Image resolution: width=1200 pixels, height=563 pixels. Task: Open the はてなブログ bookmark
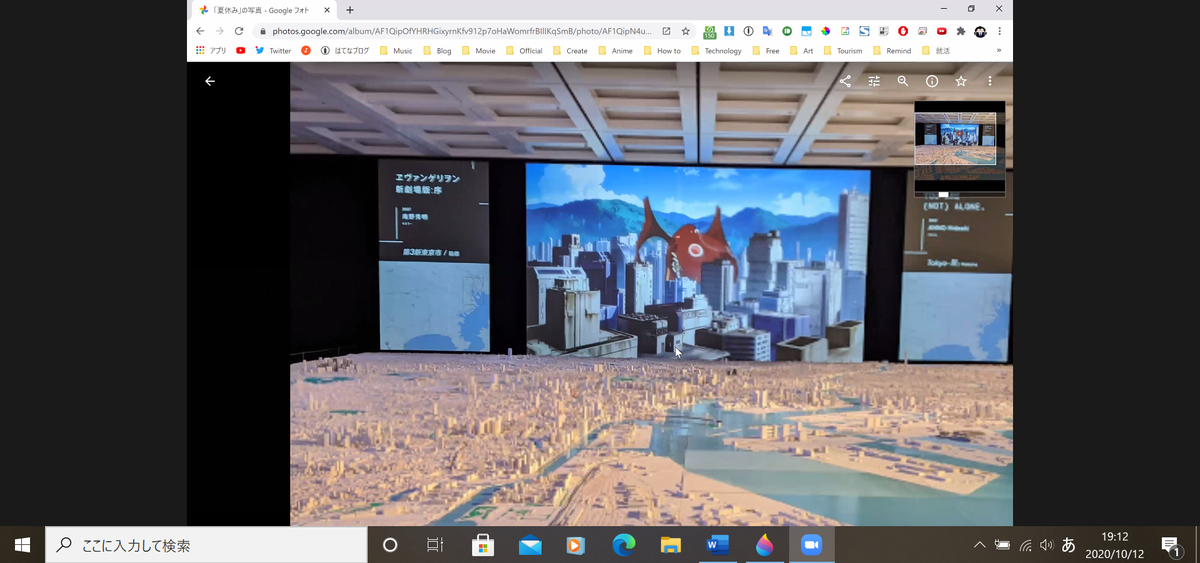[345, 50]
